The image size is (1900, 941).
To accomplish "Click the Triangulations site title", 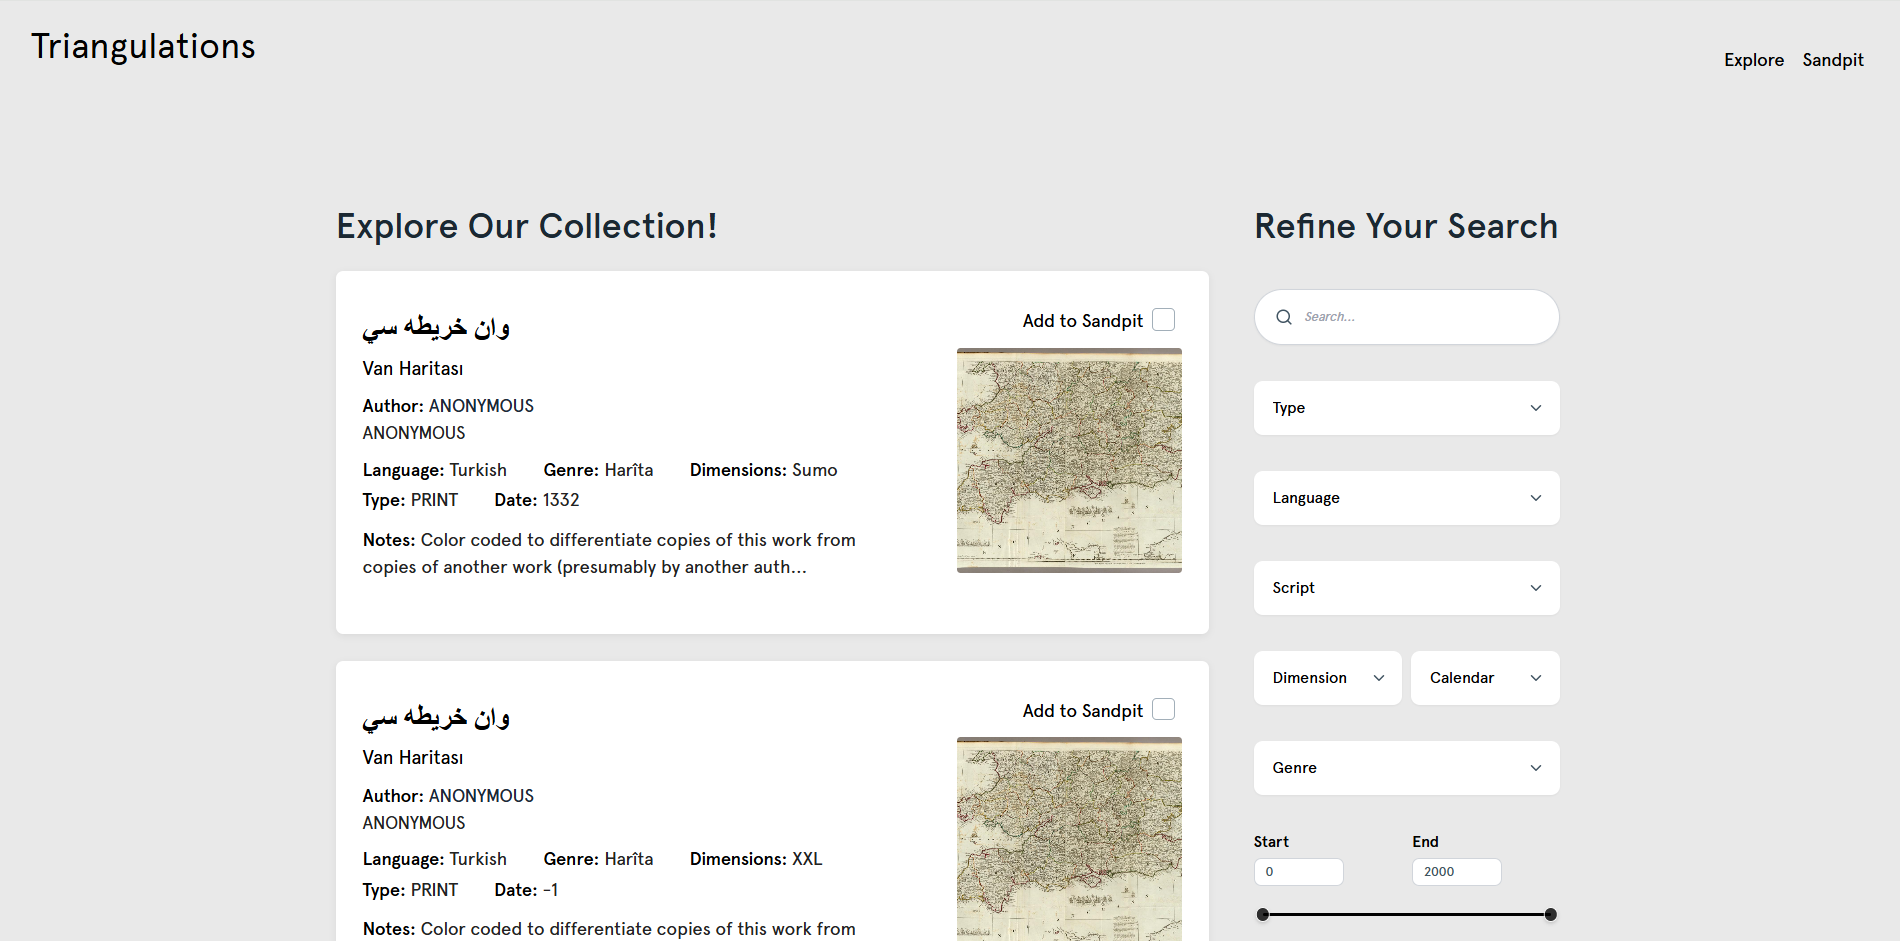I will click(x=143, y=47).
